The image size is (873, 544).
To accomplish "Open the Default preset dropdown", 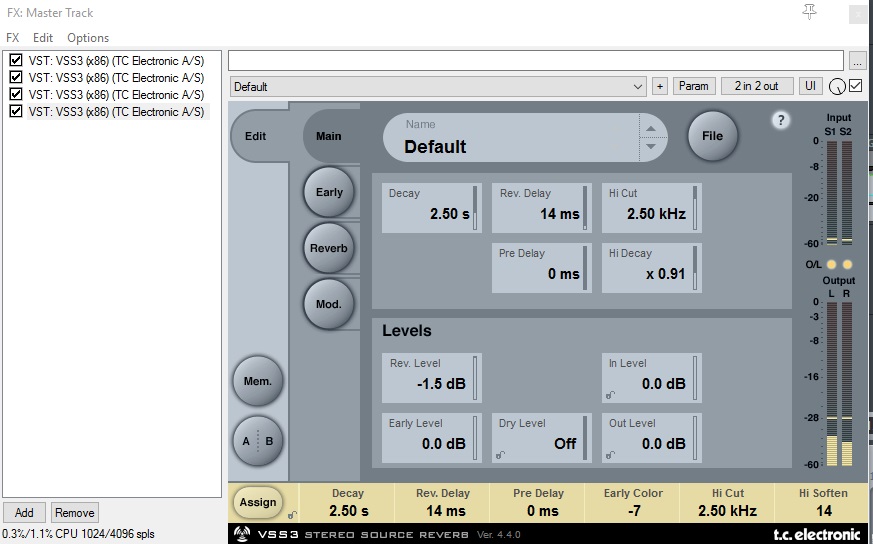I will click(438, 87).
